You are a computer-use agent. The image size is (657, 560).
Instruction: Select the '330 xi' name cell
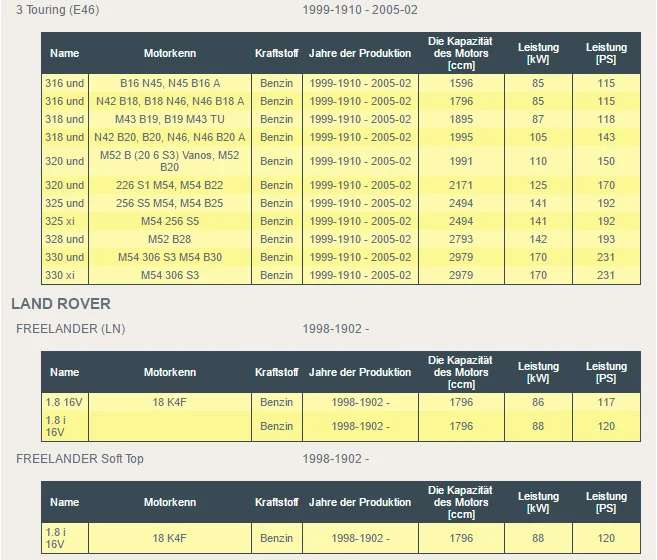[60, 275]
